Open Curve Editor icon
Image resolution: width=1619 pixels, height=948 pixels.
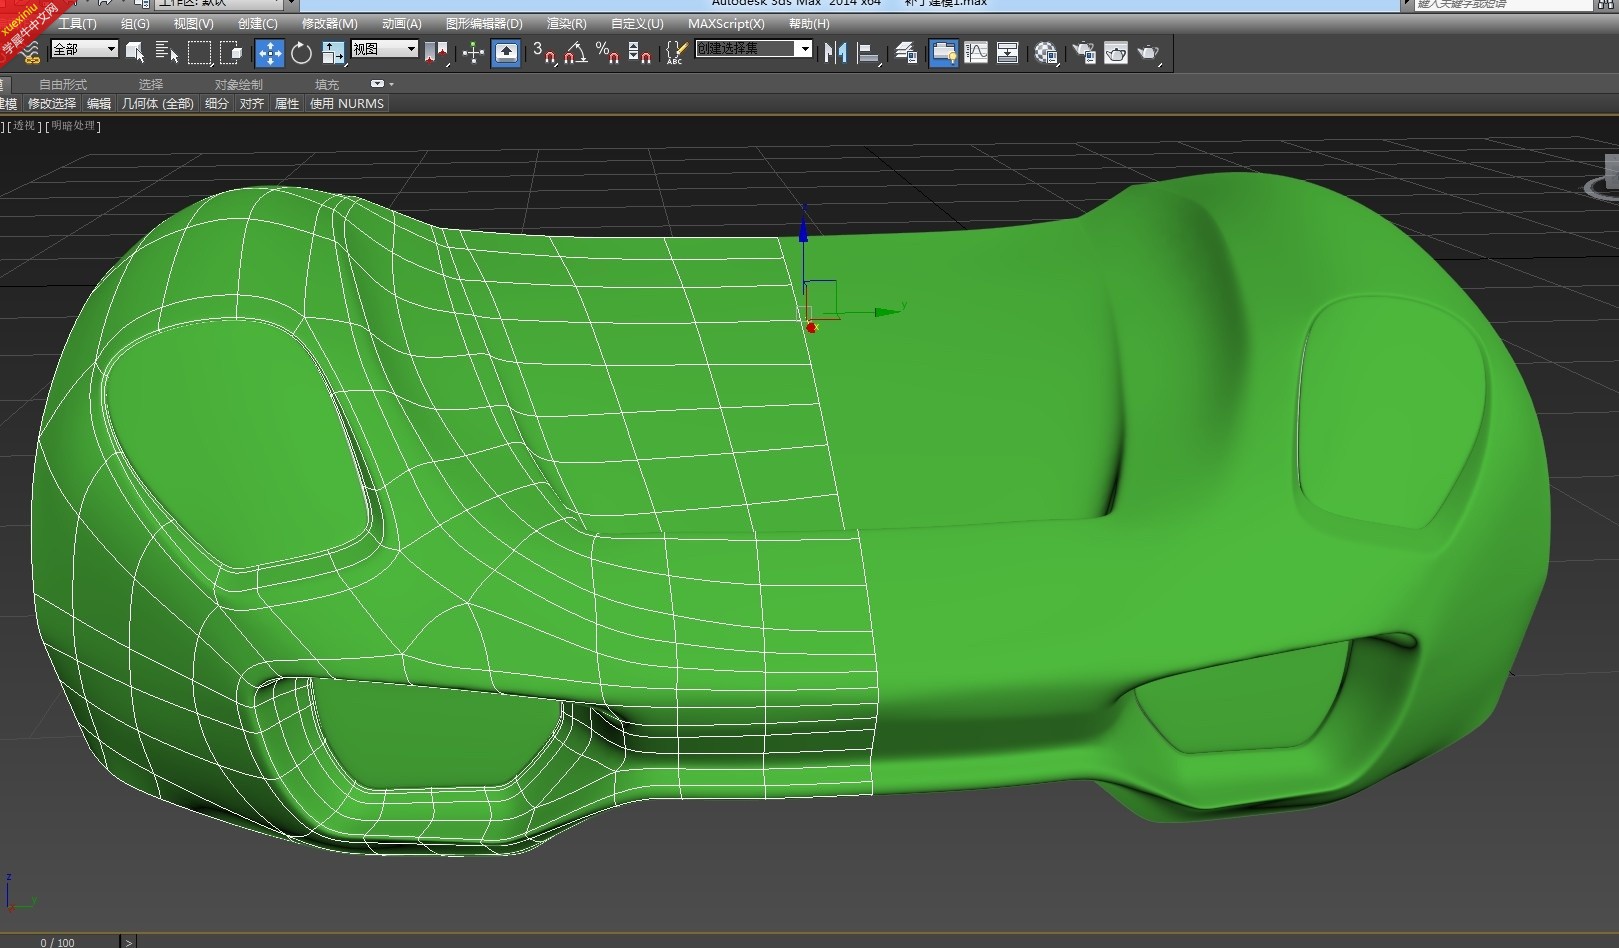tap(976, 53)
